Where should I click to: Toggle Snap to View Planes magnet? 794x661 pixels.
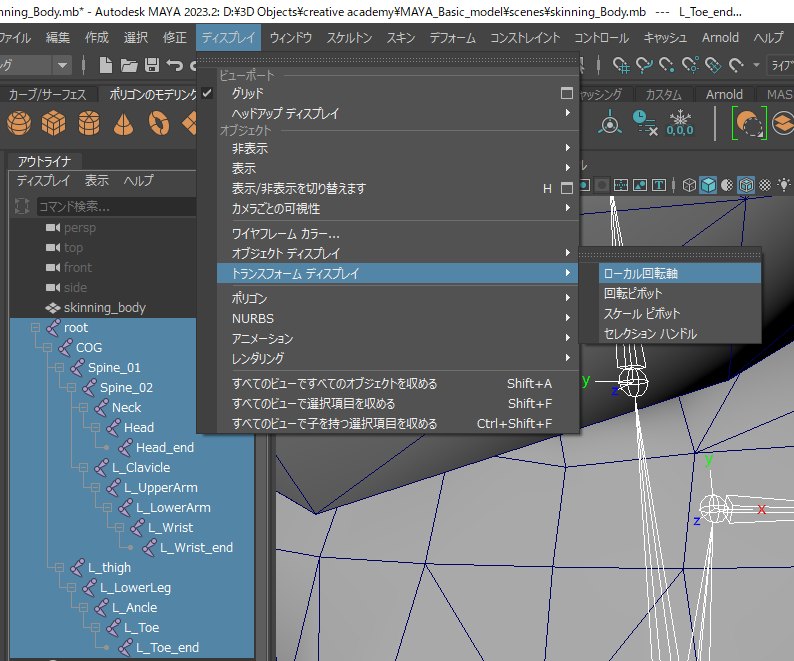click(713, 65)
